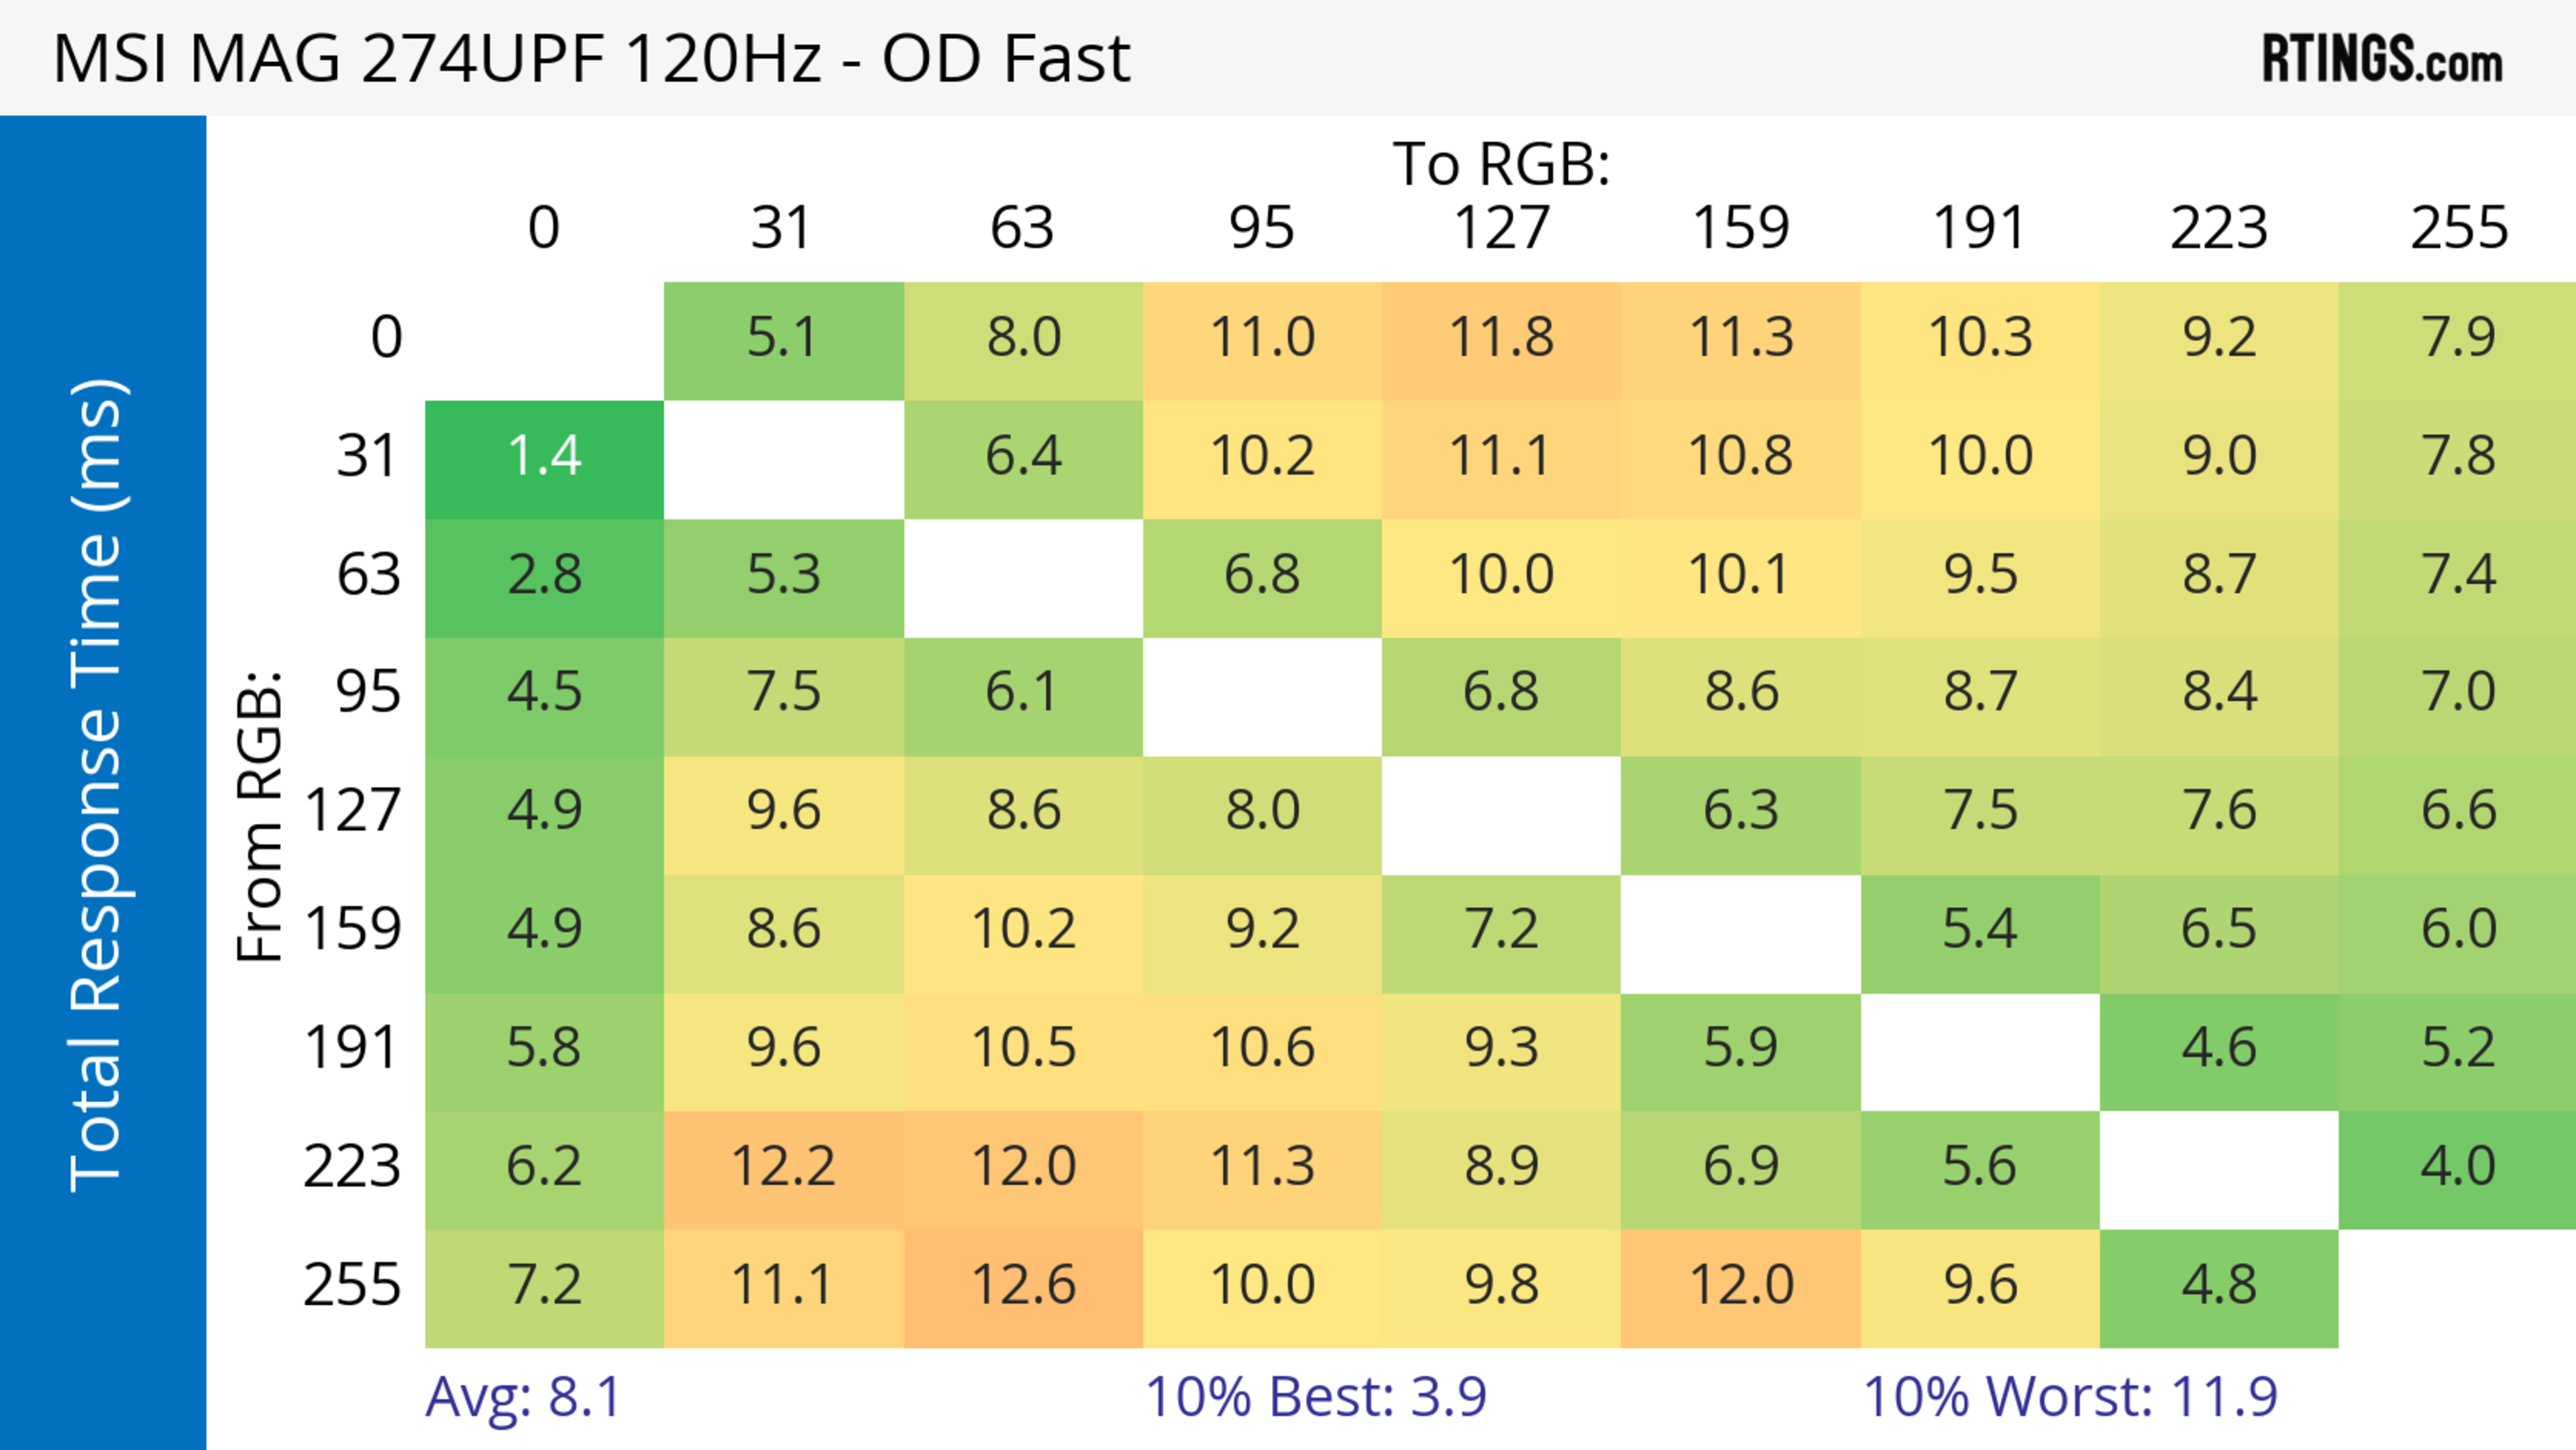Click the 5.1 cell in the top row
Image resolution: width=2576 pixels, height=1450 pixels.
pos(783,338)
